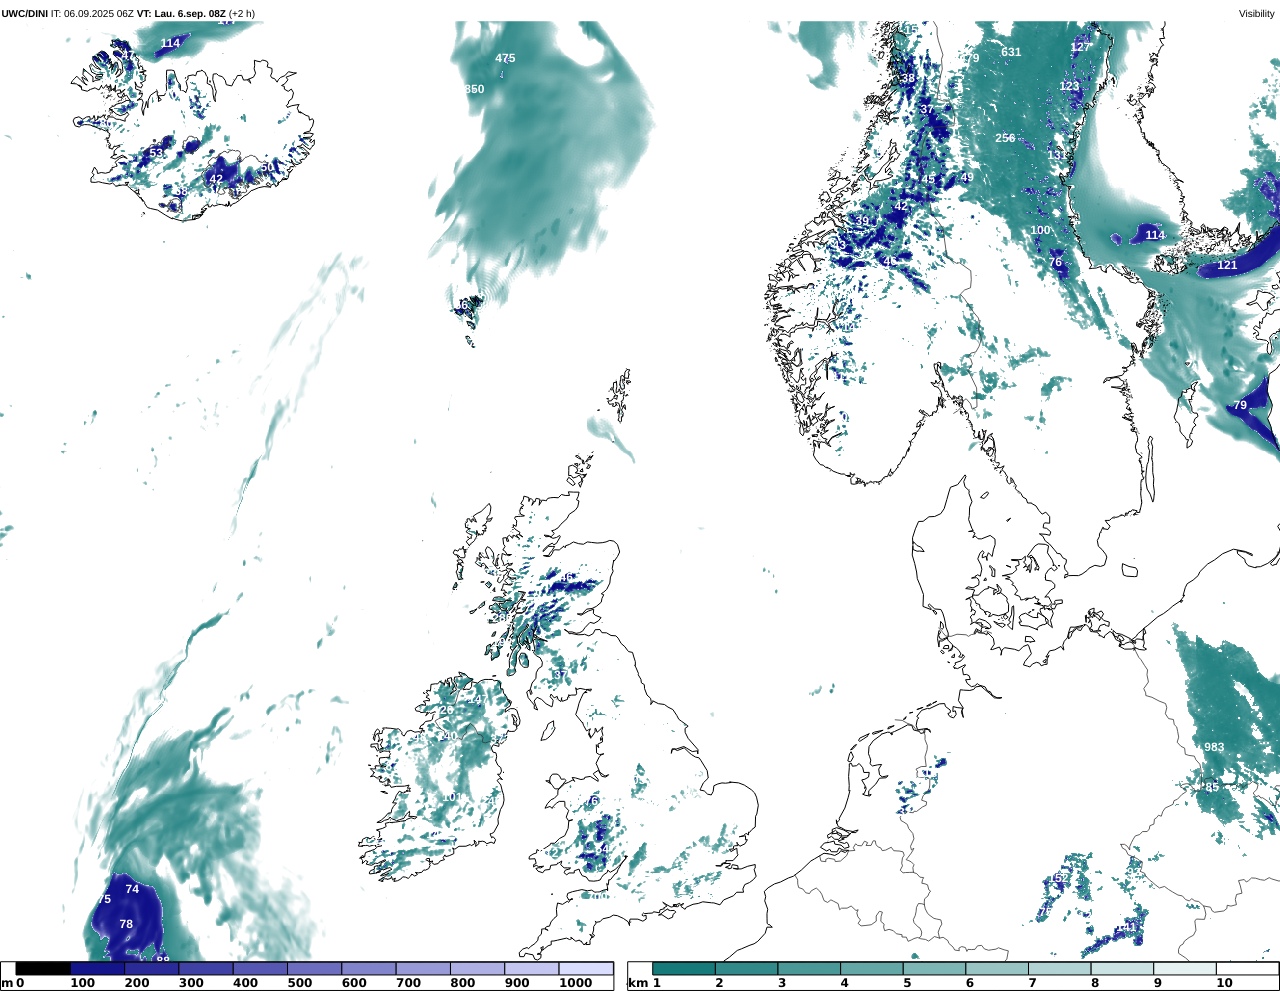Click the '300' label in the metres legend
Viewport: 1280px width, 991px height.
click(191, 983)
